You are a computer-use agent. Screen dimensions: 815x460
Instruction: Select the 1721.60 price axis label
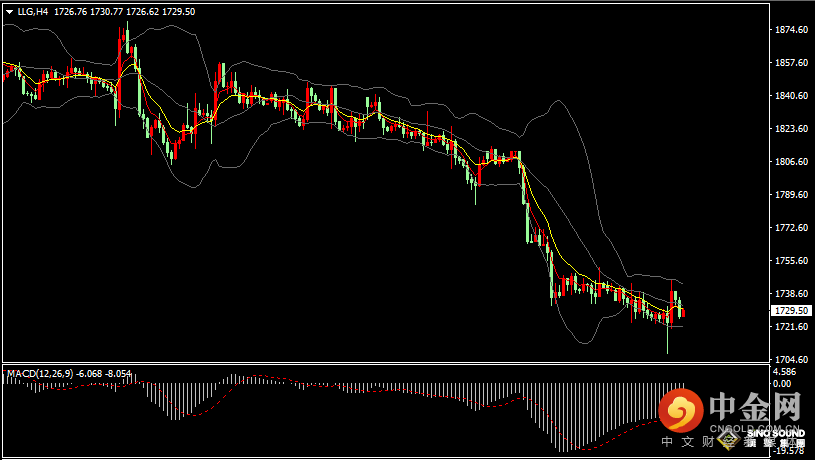click(x=791, y=327)
